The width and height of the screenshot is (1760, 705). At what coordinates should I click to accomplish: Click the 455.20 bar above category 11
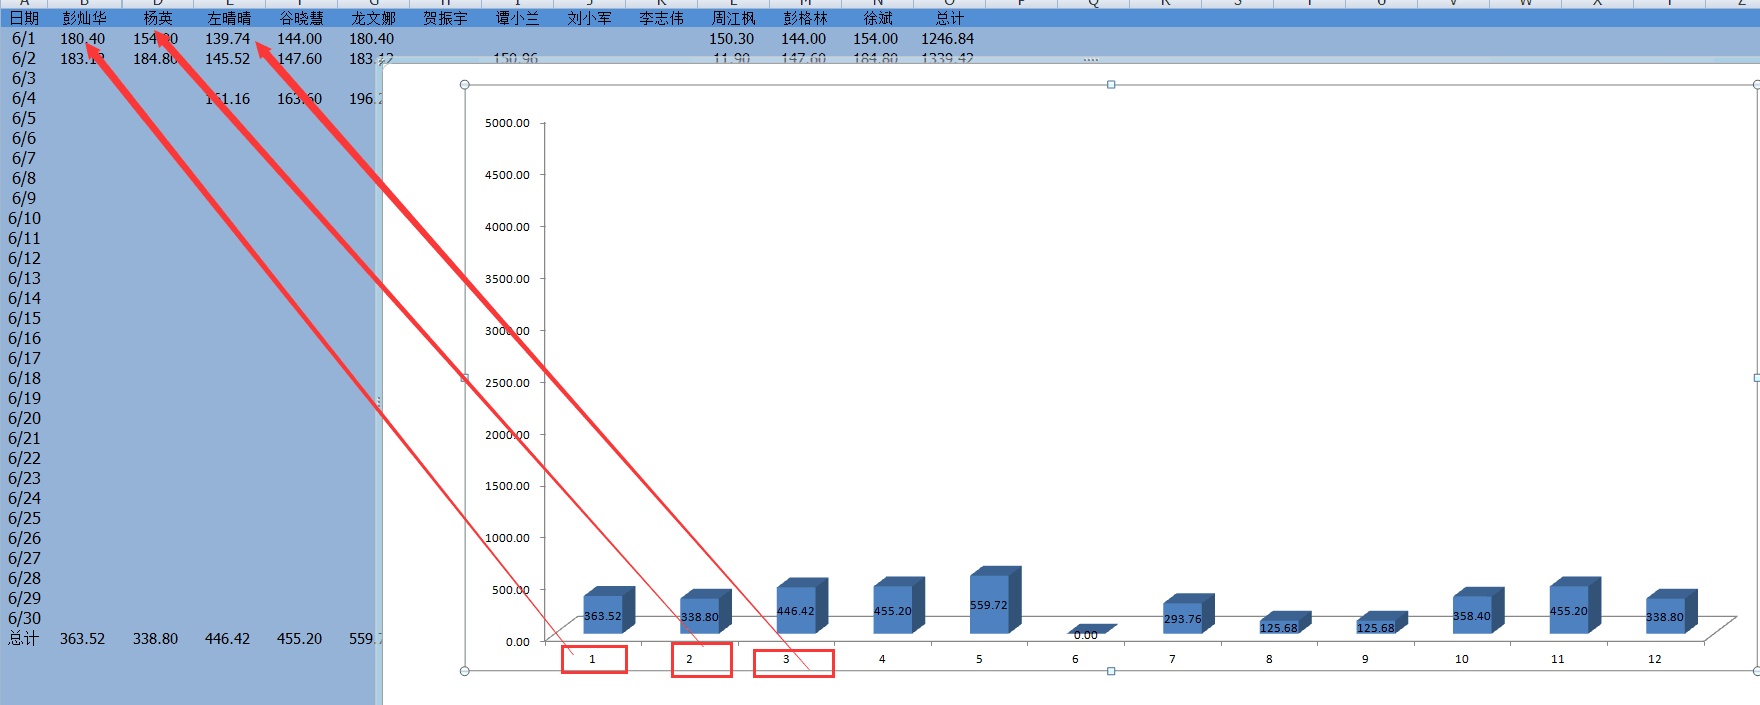click(x=1574, y=605)
